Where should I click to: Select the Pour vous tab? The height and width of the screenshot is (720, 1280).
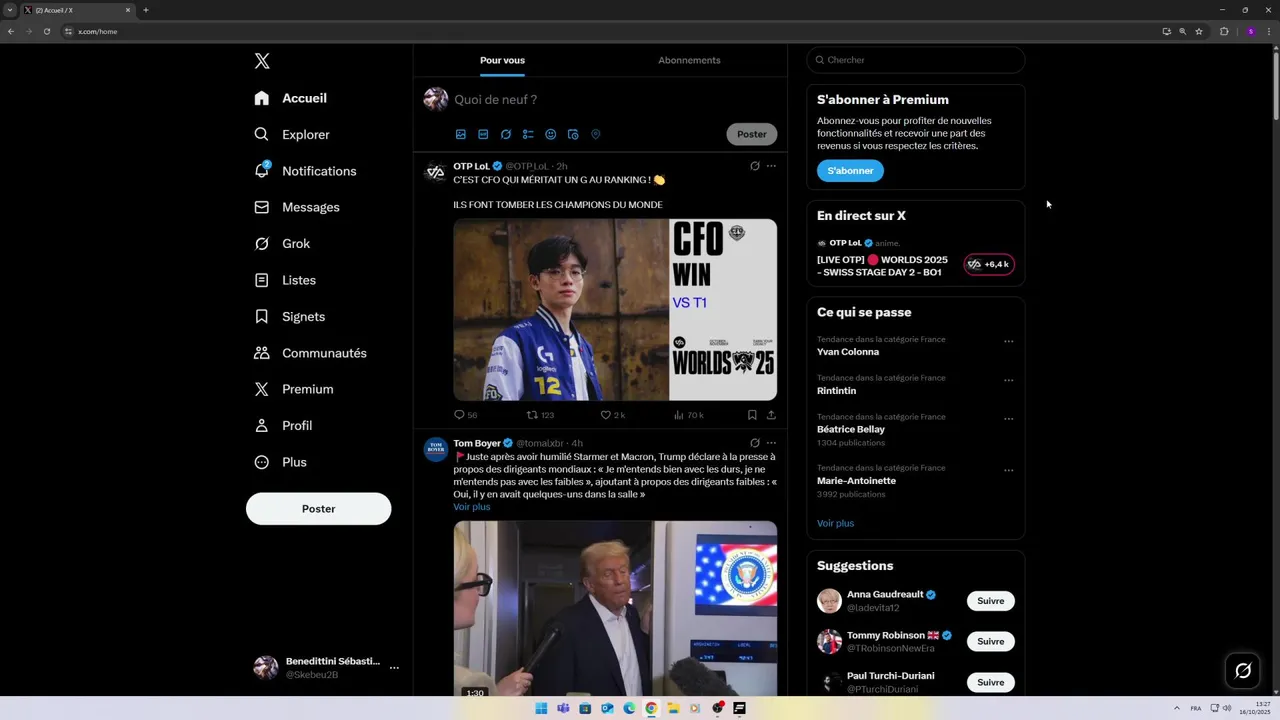pyautogui.click(x=502, y=60)
